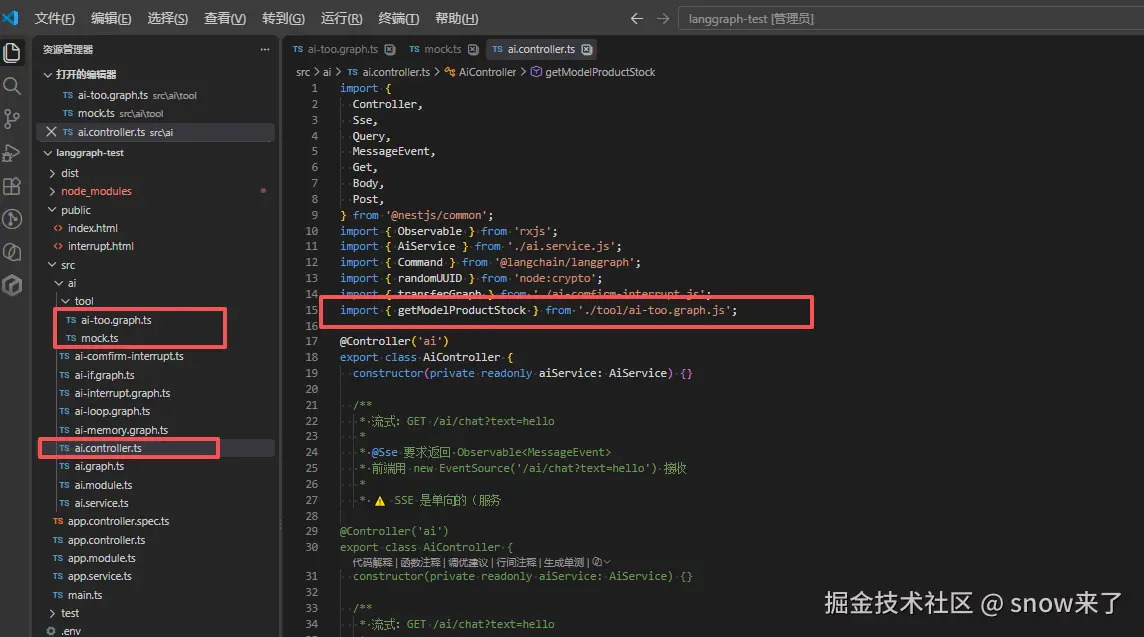Open the Explorer view in activity bar
Screen dimensions: 1144x637
[x=12, y=53]
